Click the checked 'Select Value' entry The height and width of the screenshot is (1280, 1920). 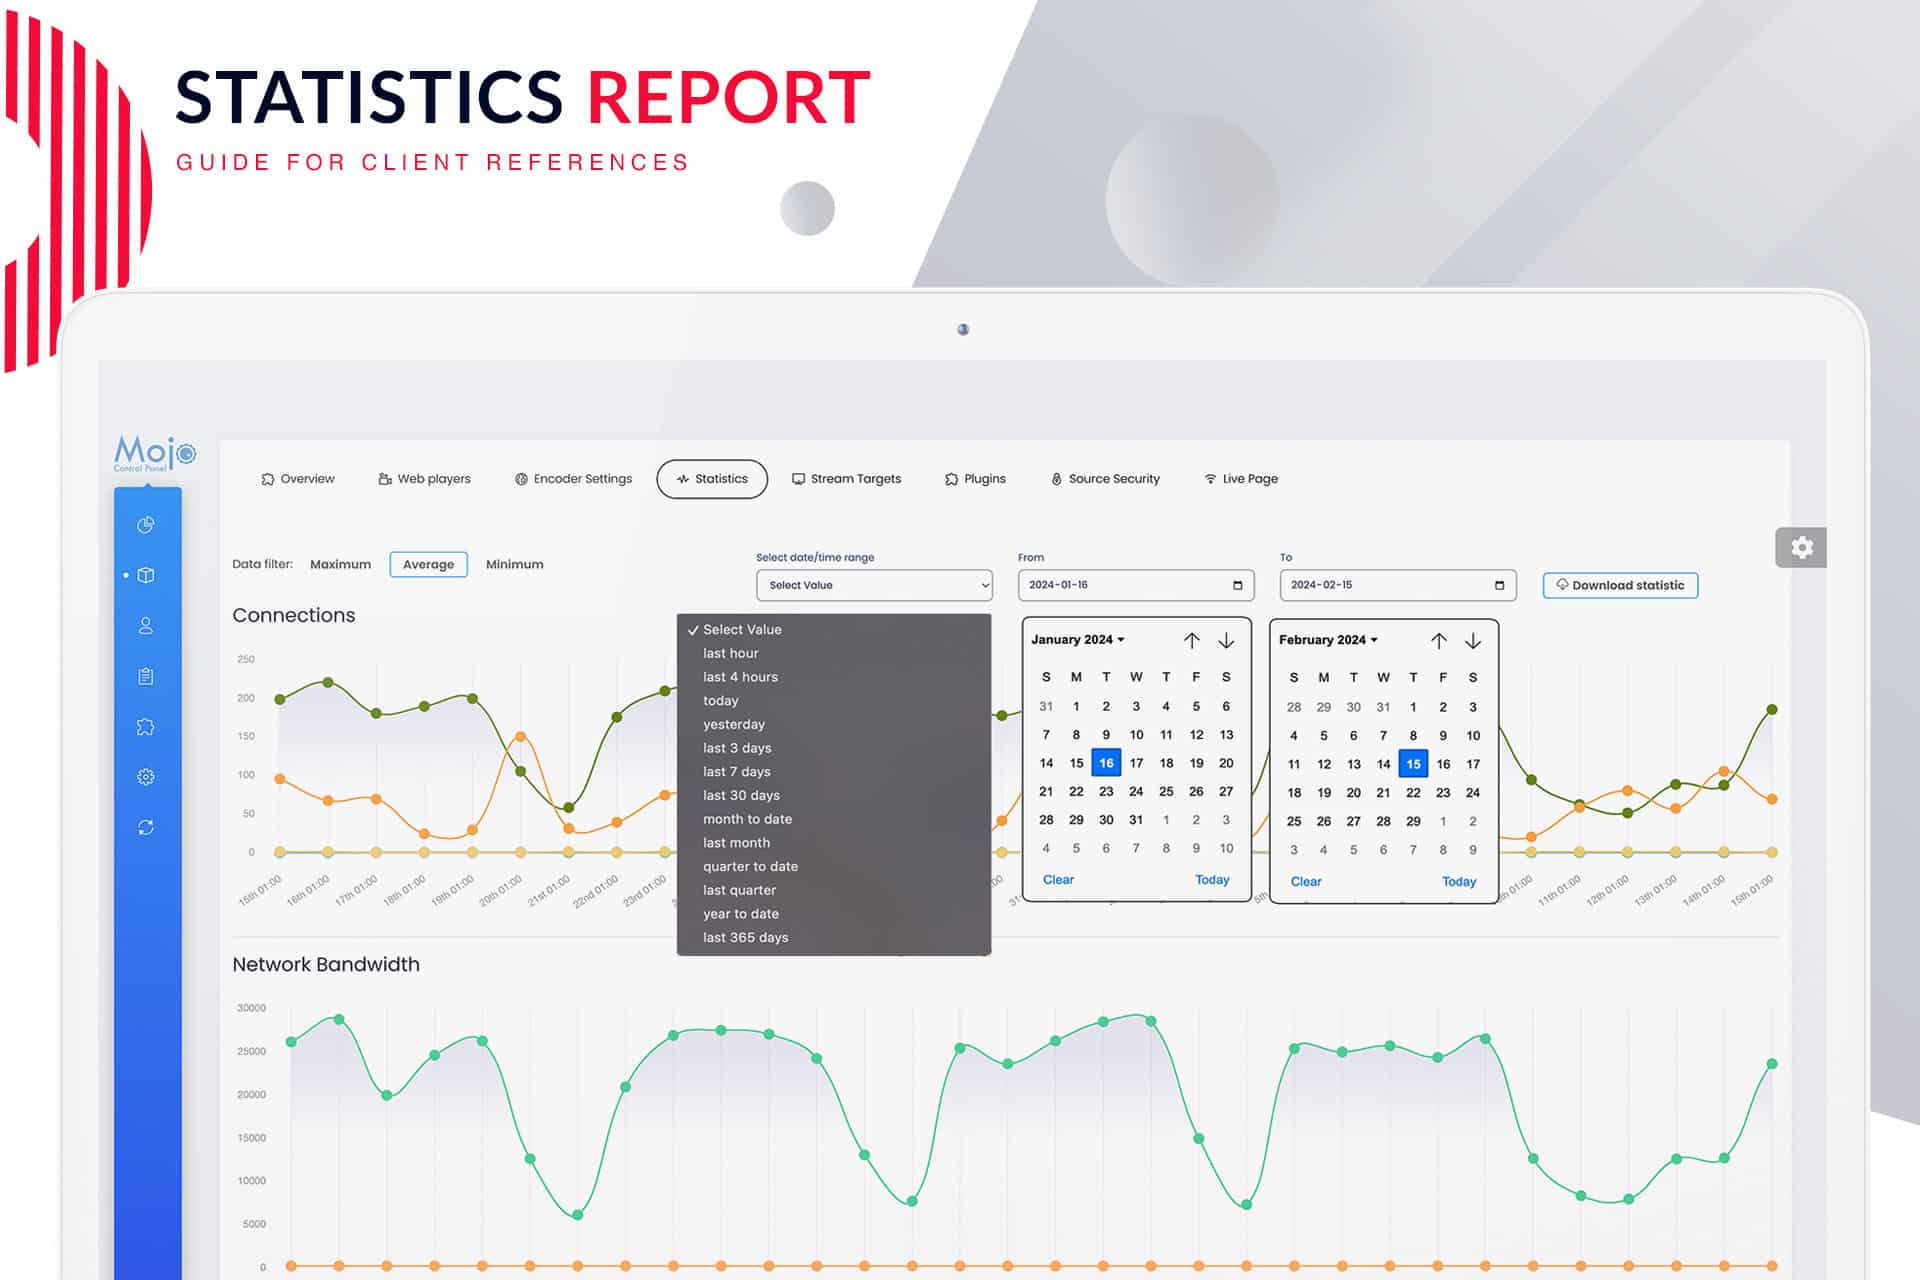tap(833, 629)
